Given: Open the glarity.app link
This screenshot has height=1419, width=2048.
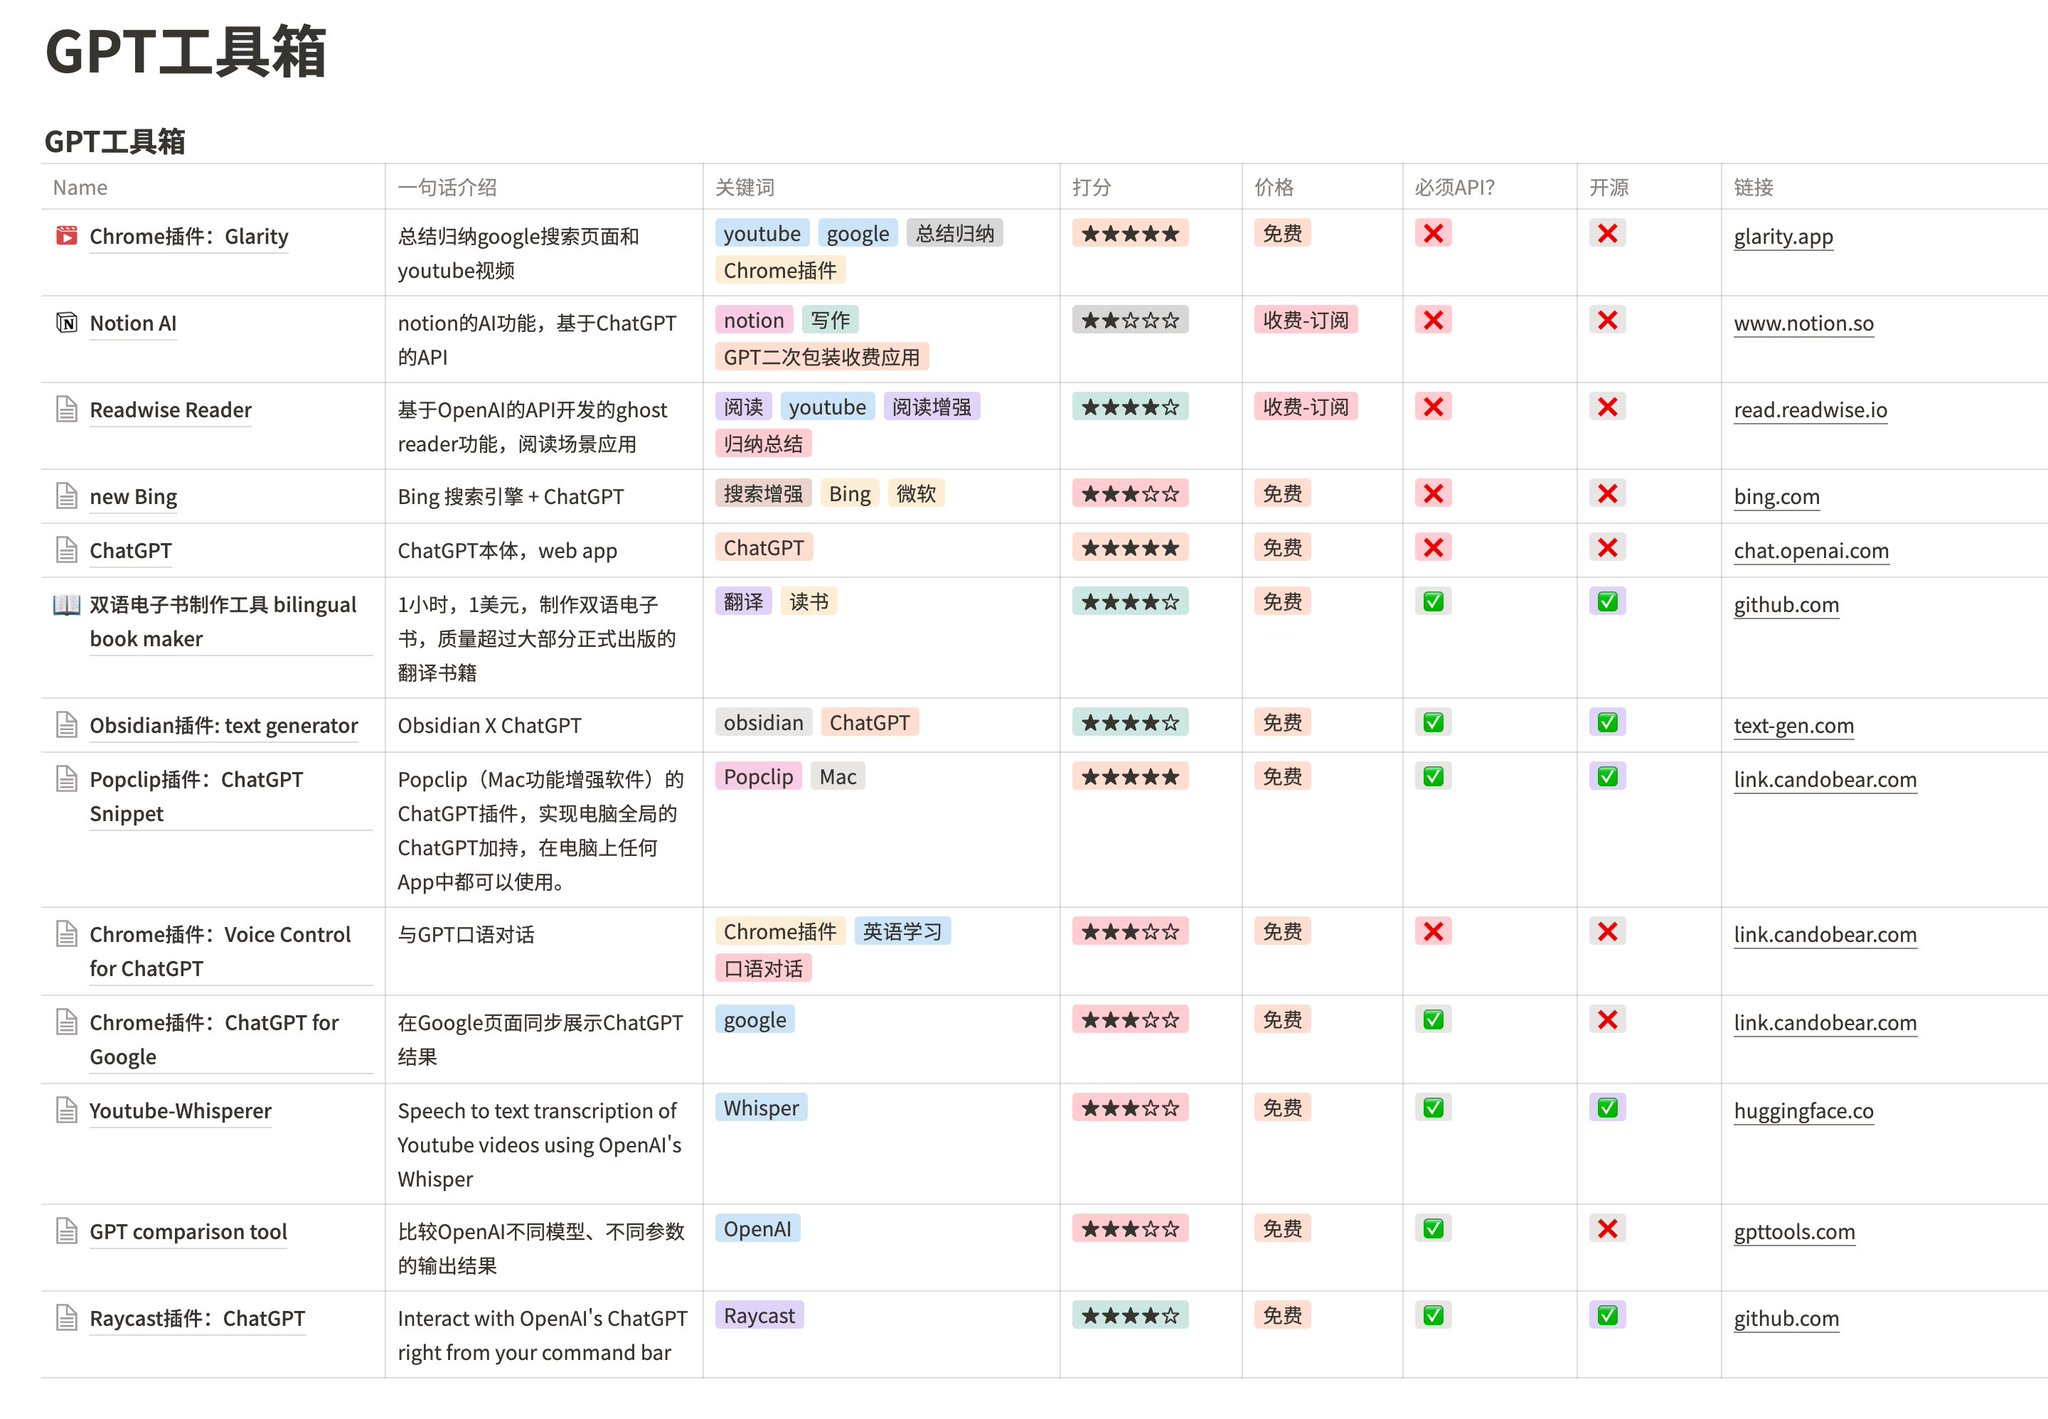Looking at the screenshot, I should pos(1783,236).
